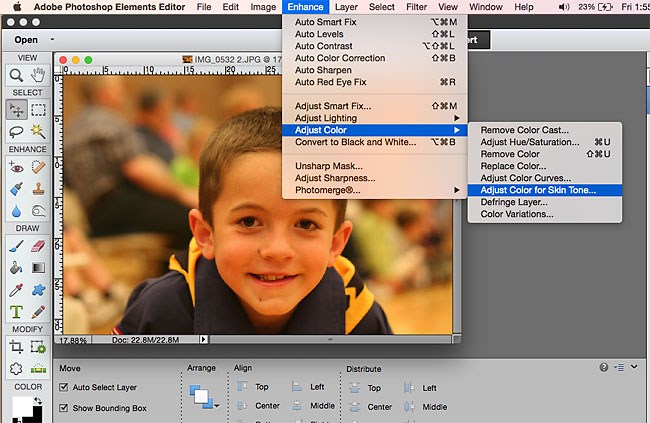Click the horizontal scrollbar of image window

330,339
